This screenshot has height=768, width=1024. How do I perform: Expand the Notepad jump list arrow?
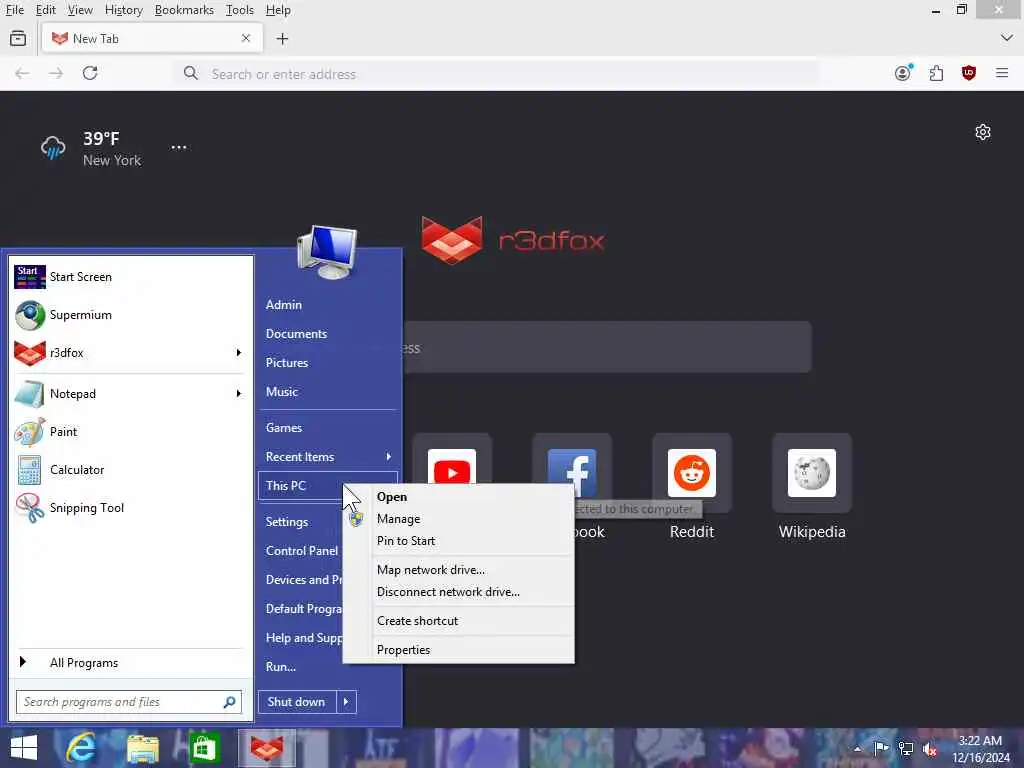pos(239,394)
